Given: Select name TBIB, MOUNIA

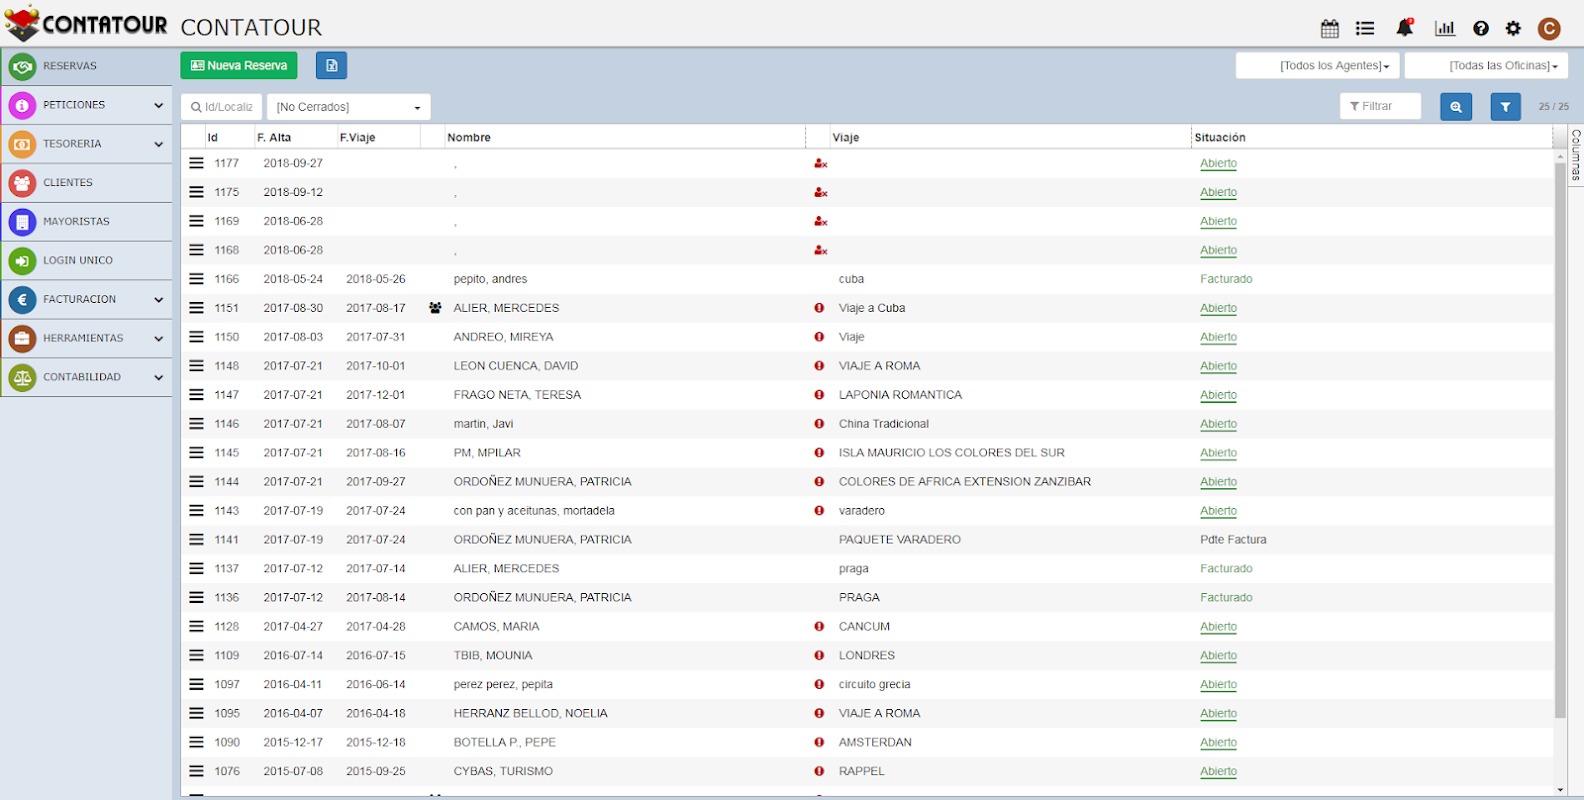Looking at the screenshot, I should point(493,656).
